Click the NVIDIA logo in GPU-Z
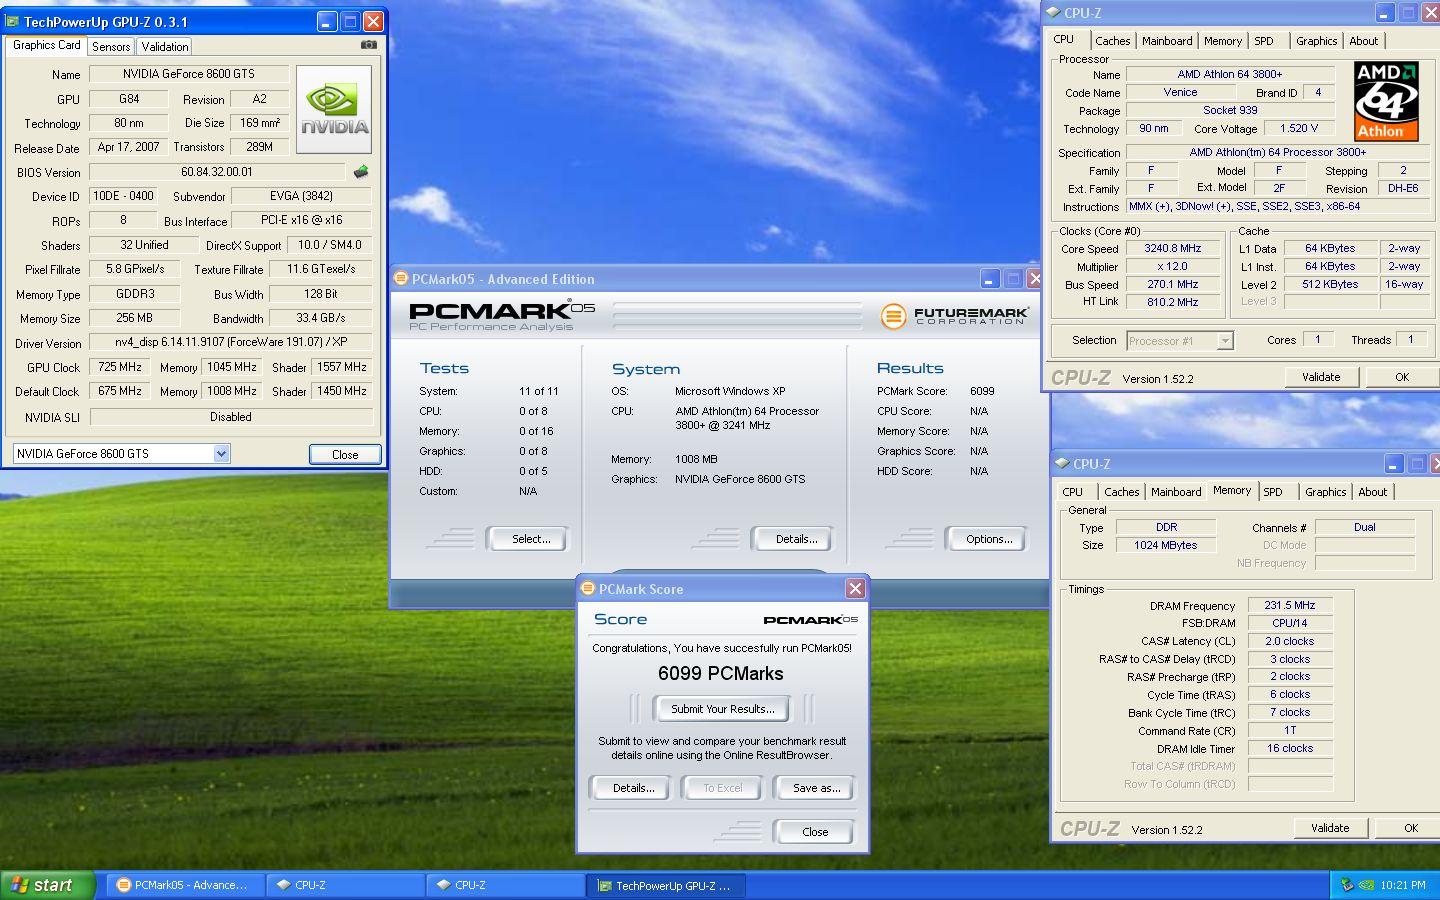 pos(334,110)
